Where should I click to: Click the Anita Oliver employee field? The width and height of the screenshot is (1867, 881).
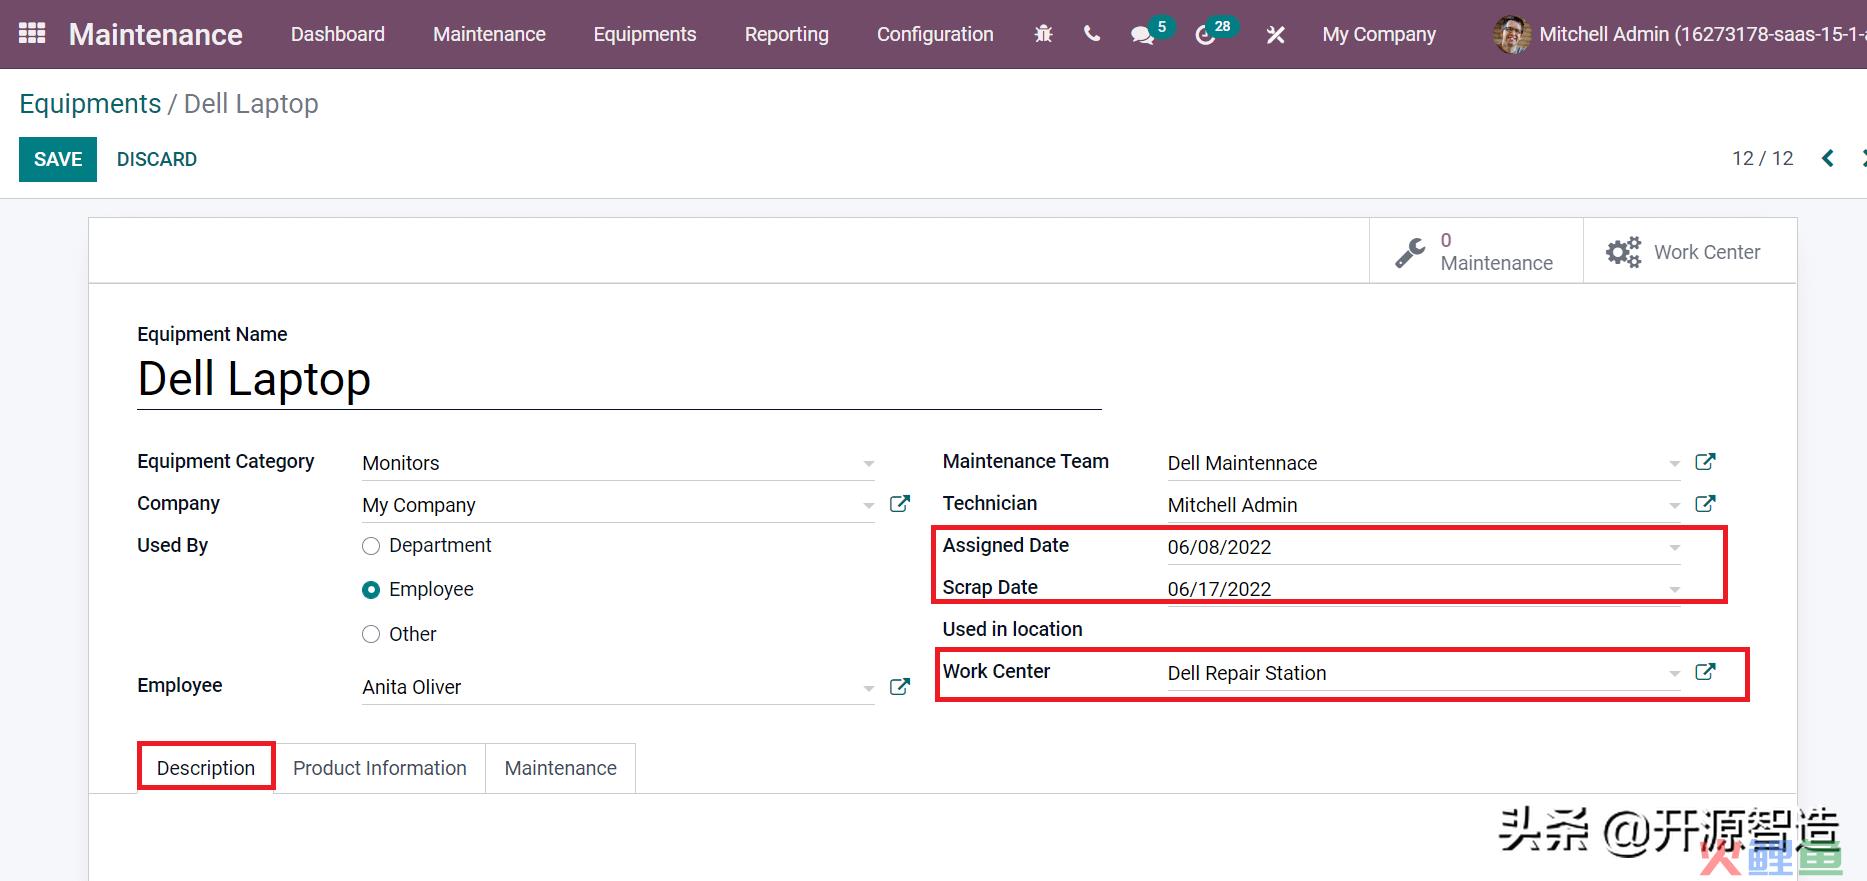click(618, 687)
